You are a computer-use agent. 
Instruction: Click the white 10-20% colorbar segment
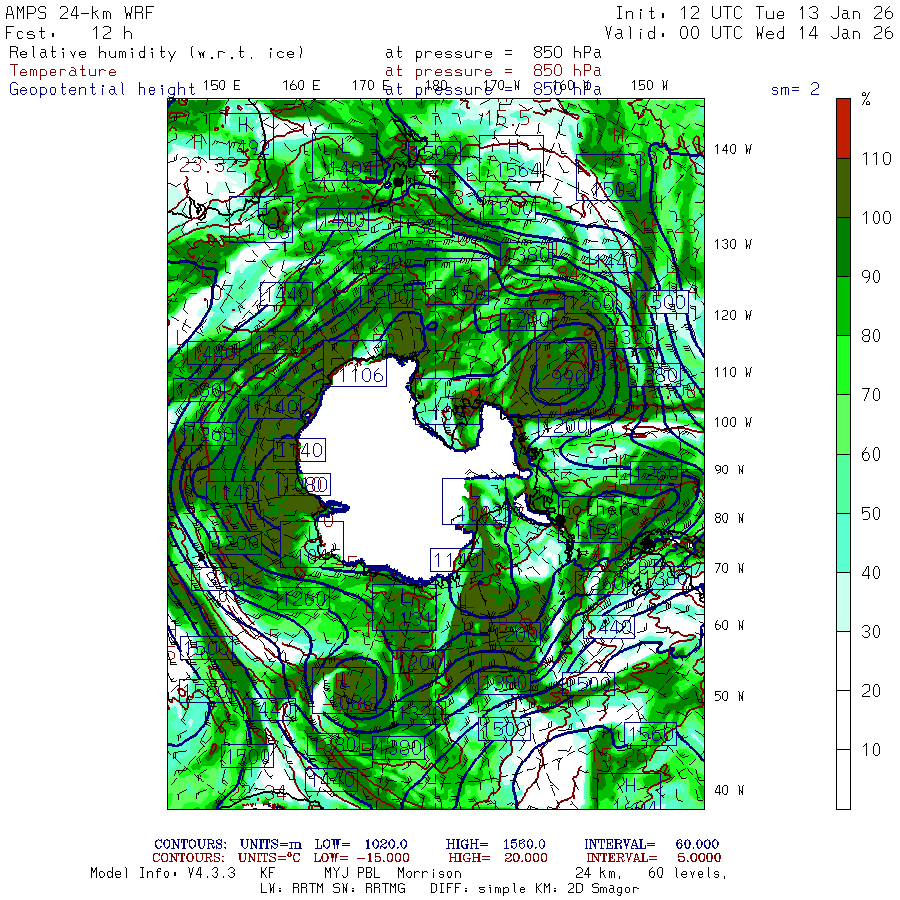(x=843, y=720)
